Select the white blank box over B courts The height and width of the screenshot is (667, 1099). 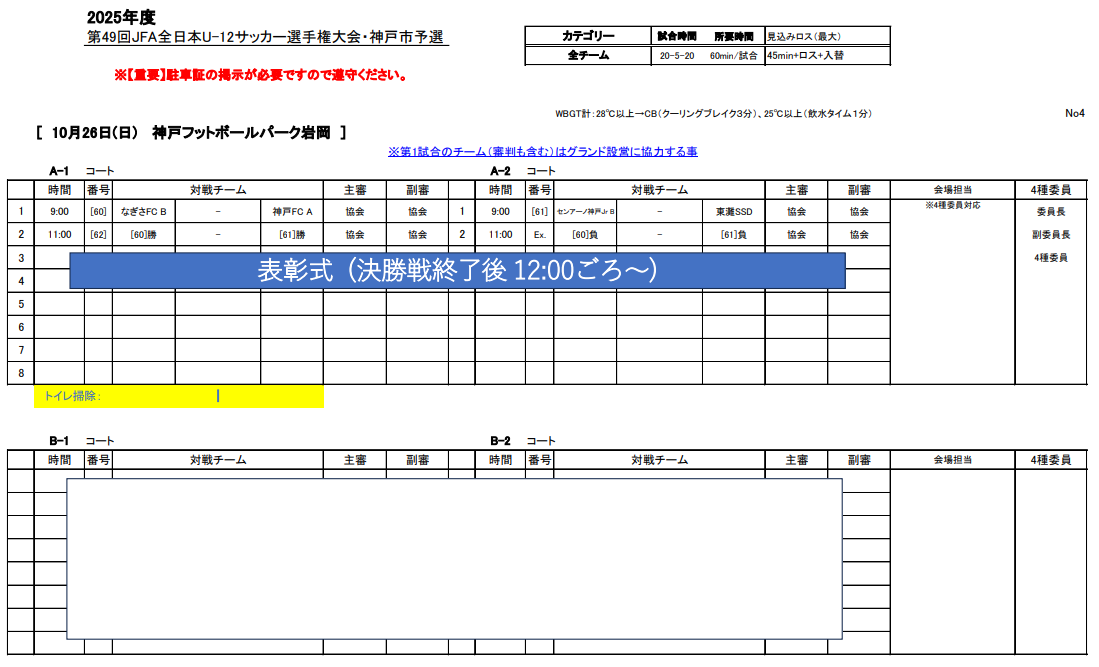tap(454, 558)
